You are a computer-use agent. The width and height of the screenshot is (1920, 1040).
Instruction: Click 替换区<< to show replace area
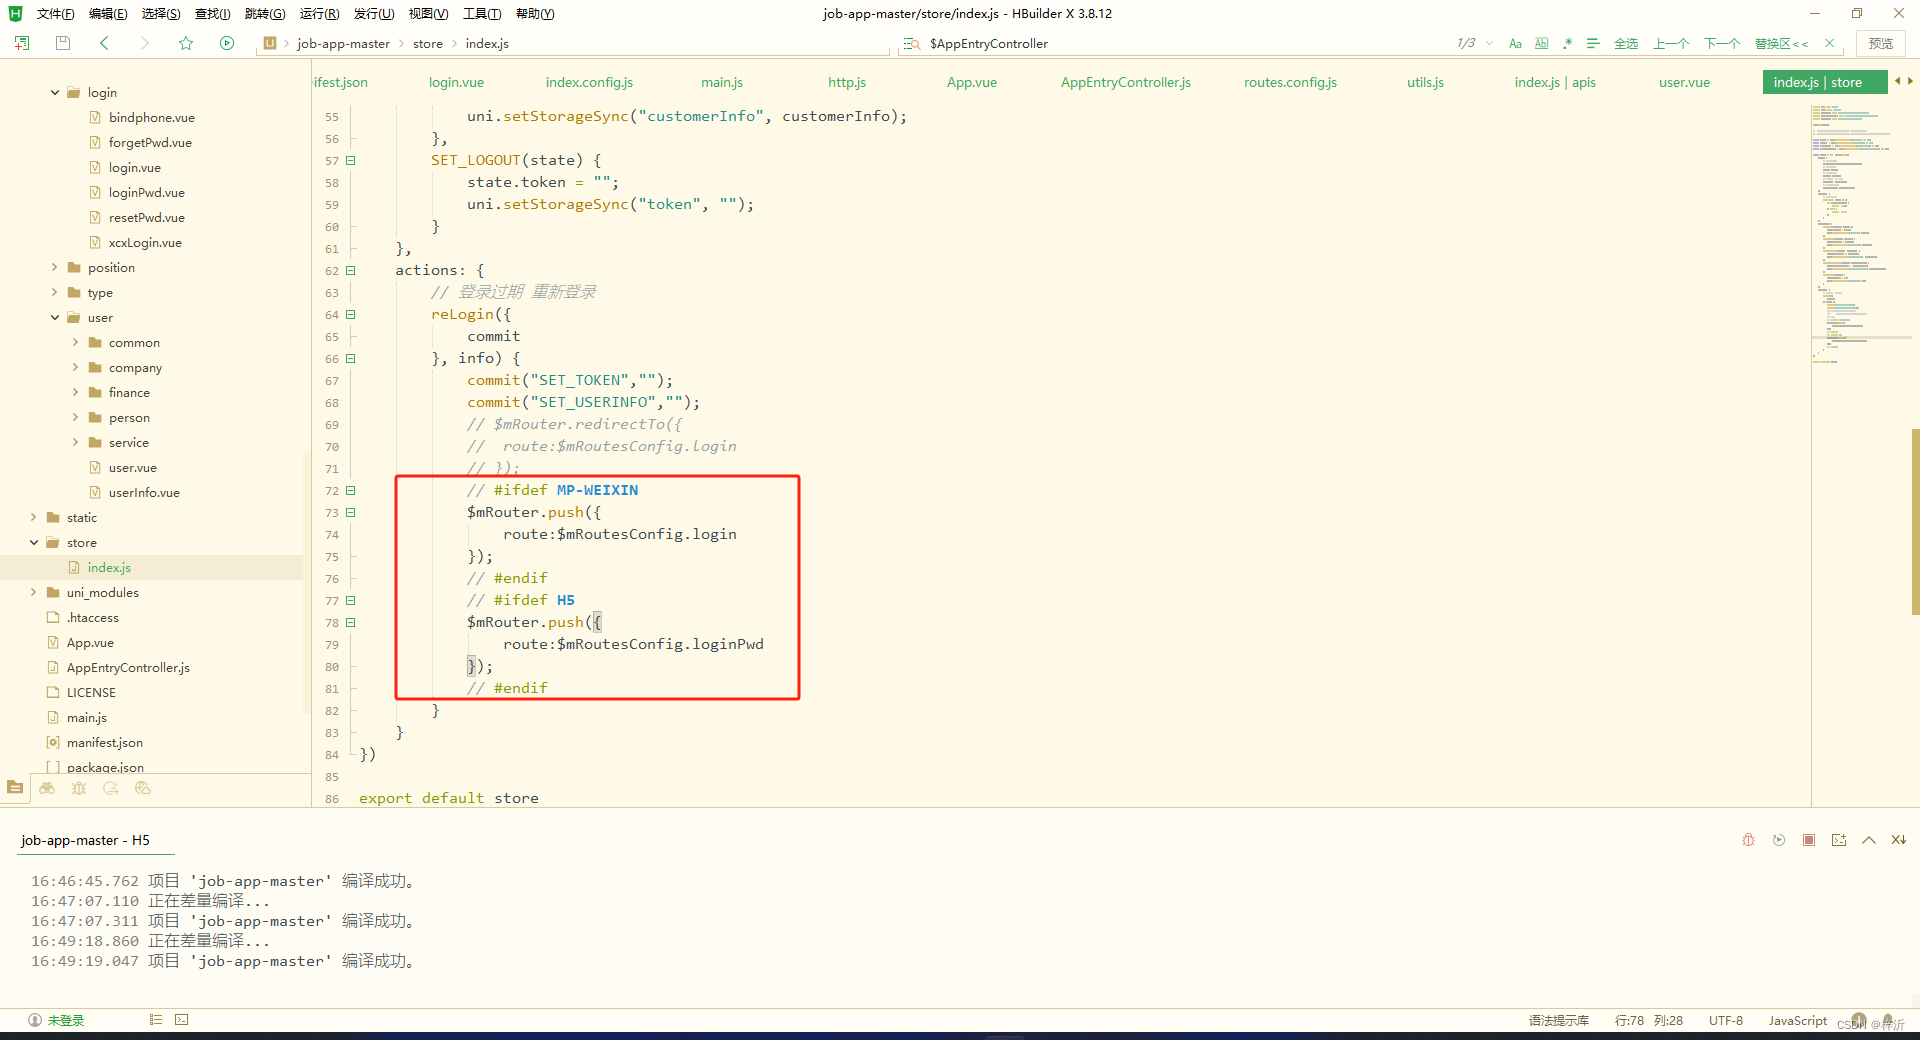coord(1781,43)
